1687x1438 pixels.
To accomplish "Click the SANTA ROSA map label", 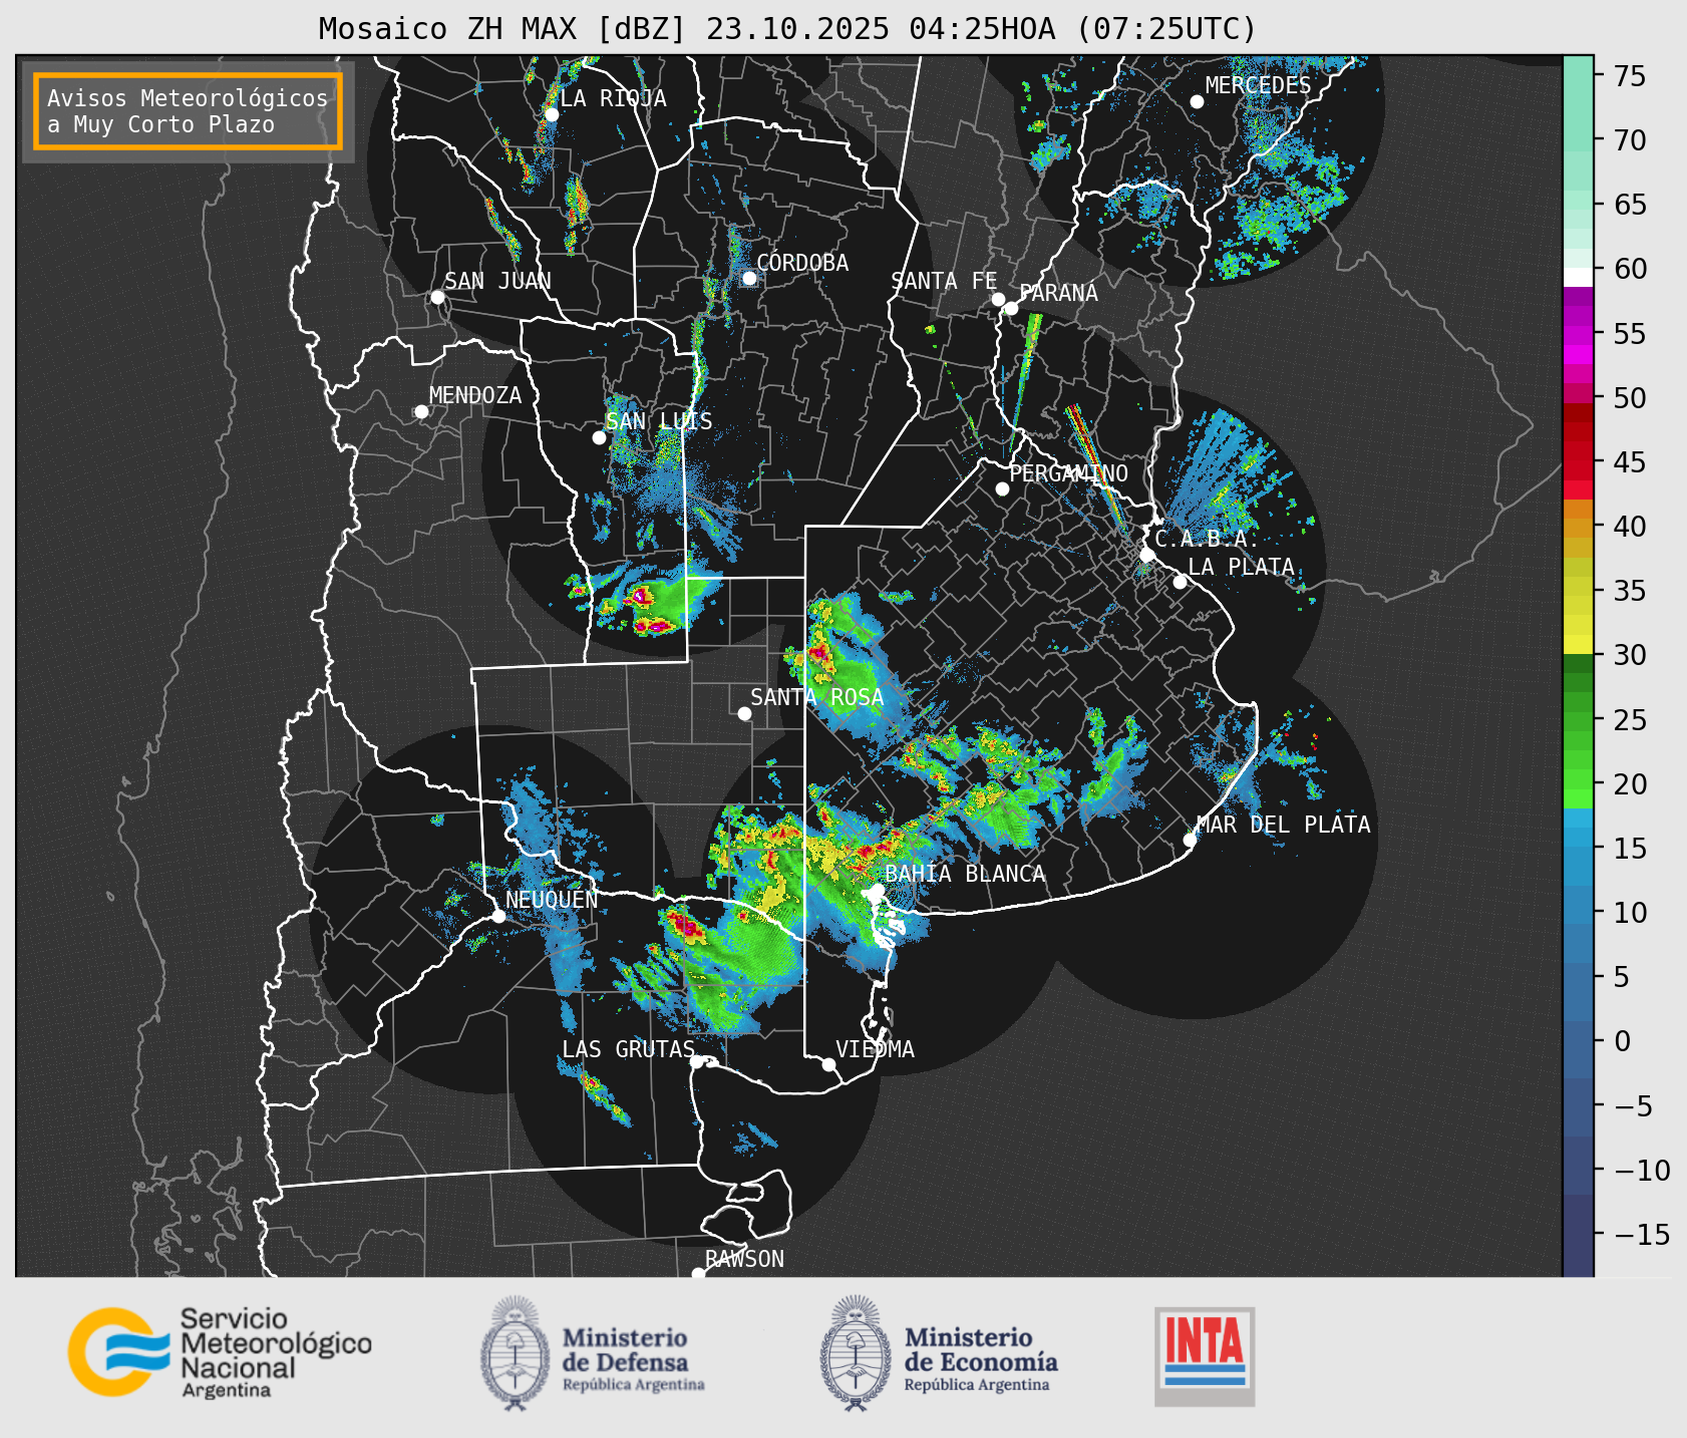I will (x=817, y=697).
